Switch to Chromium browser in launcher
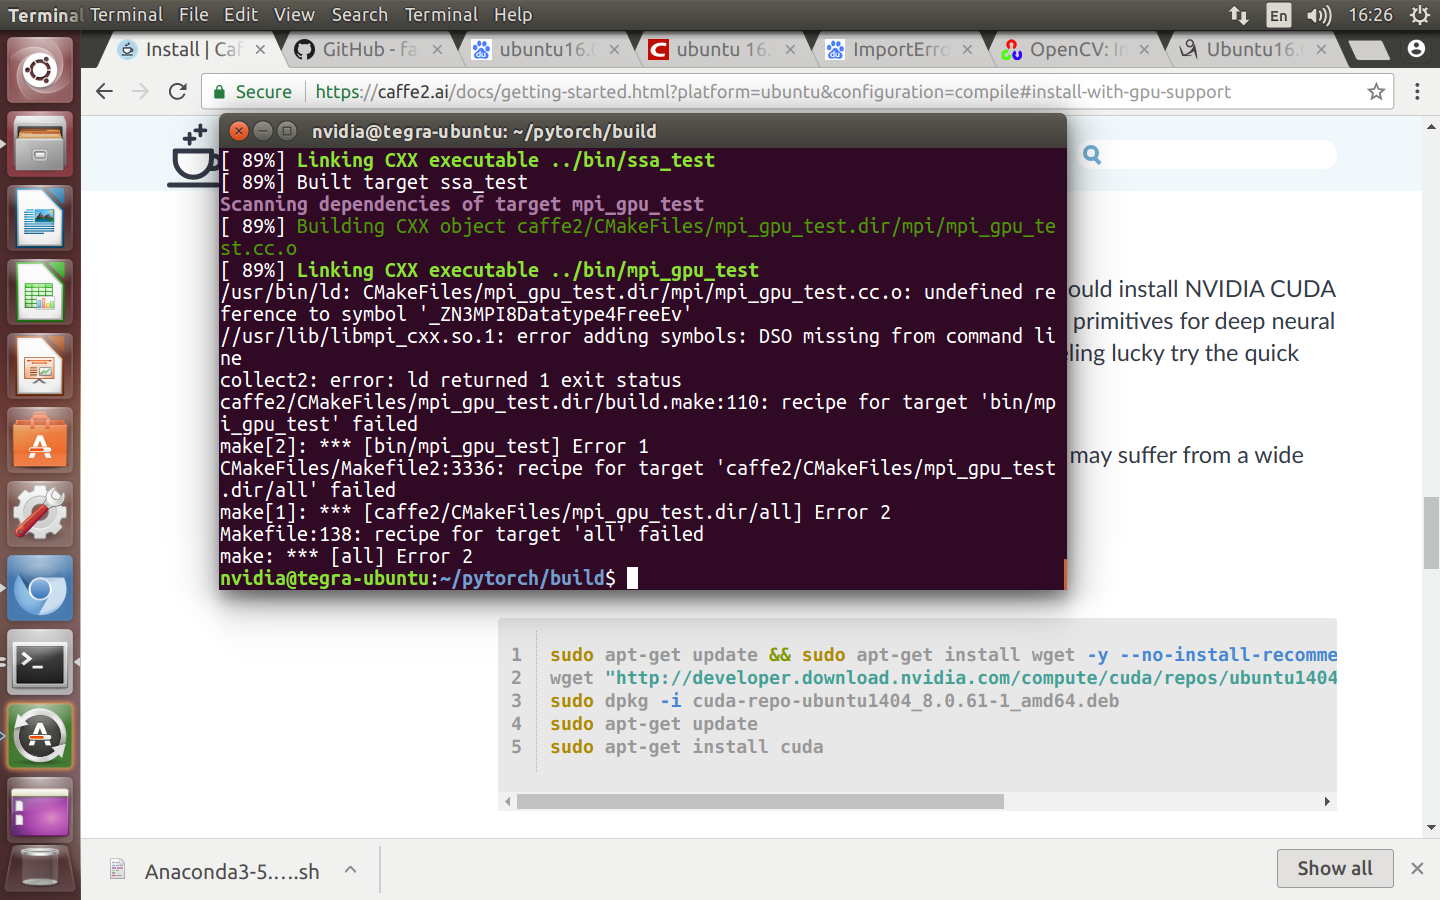The width and height of the screenshot is (1440, 900). 40,588
